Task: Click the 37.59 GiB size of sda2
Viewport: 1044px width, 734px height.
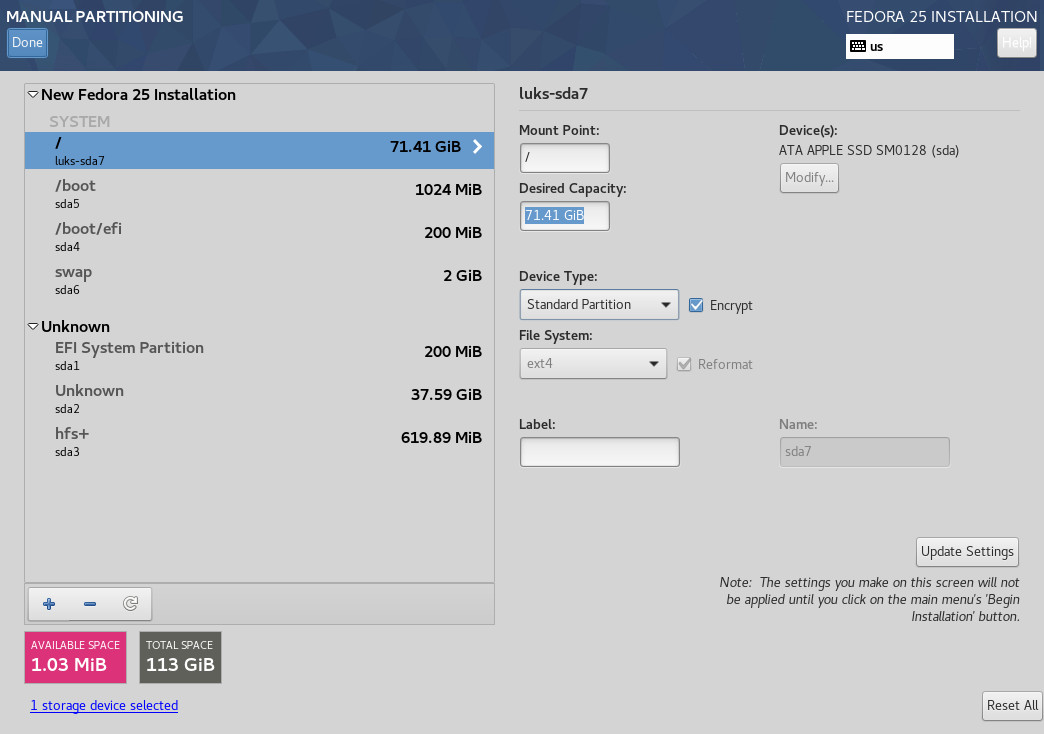Action: tap(446, 394)
